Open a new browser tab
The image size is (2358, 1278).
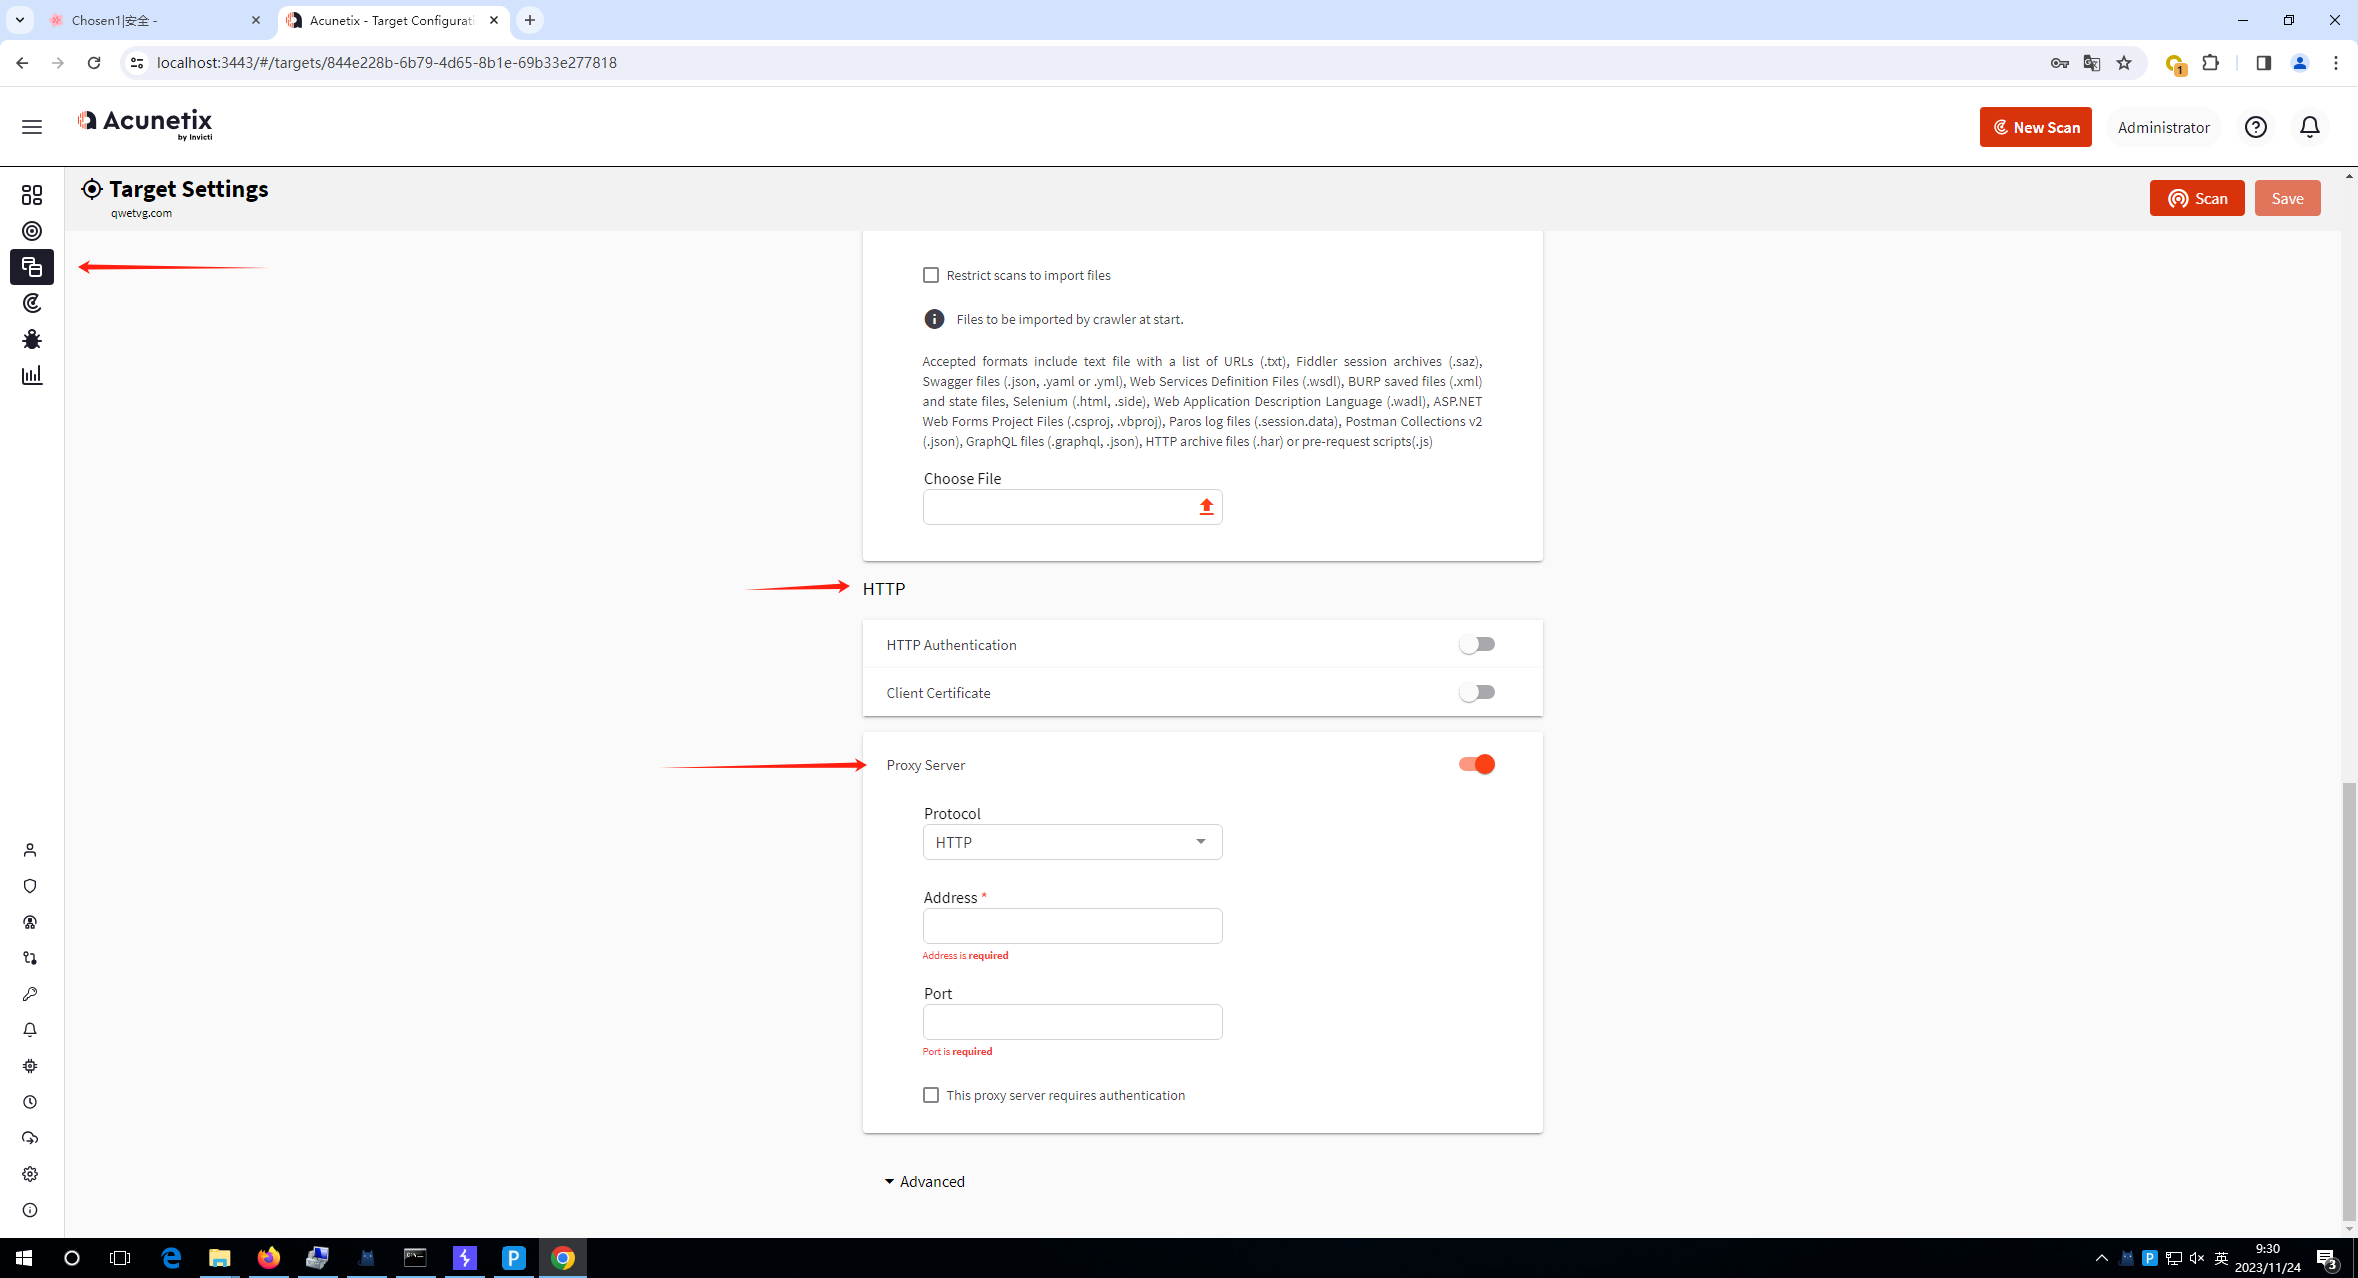click(x=530, y=20)
